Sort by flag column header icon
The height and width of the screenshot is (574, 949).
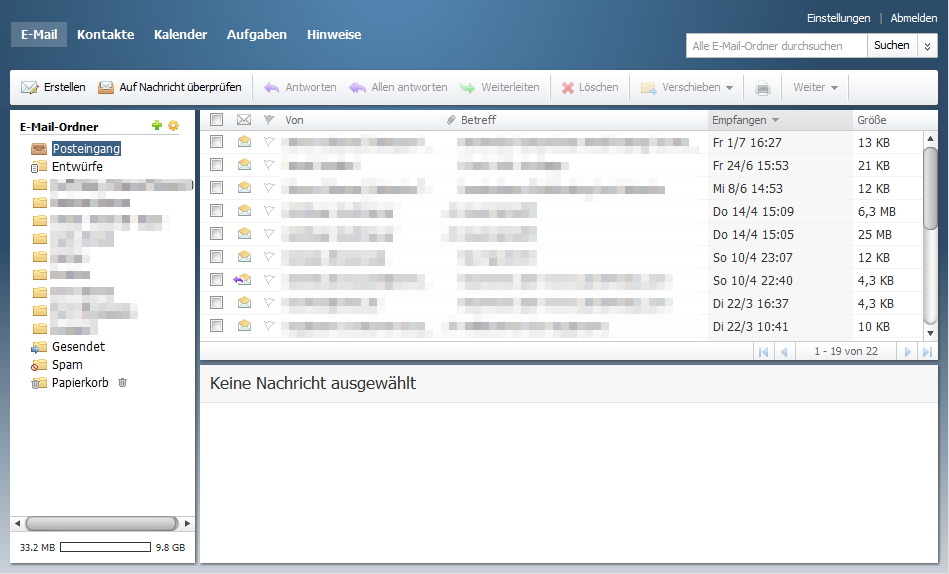coord(268,120)
